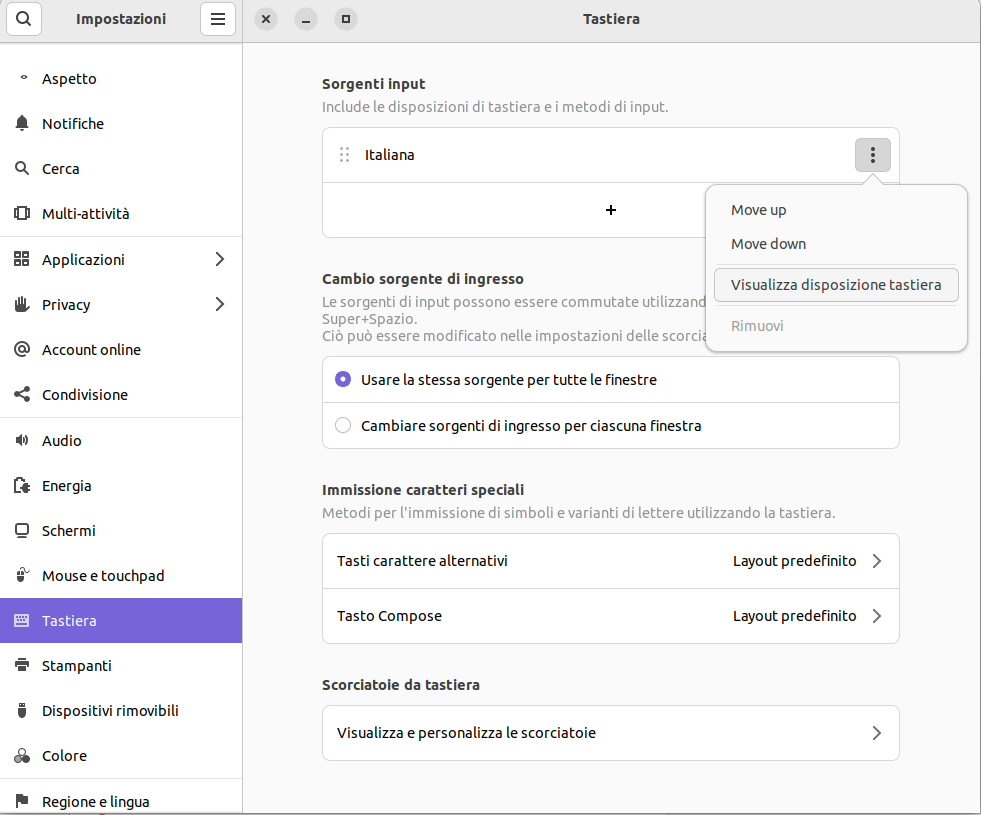Go to Schermi settings
The height and width of the screenshot is (815, 981).
click(x=121, y=530)
